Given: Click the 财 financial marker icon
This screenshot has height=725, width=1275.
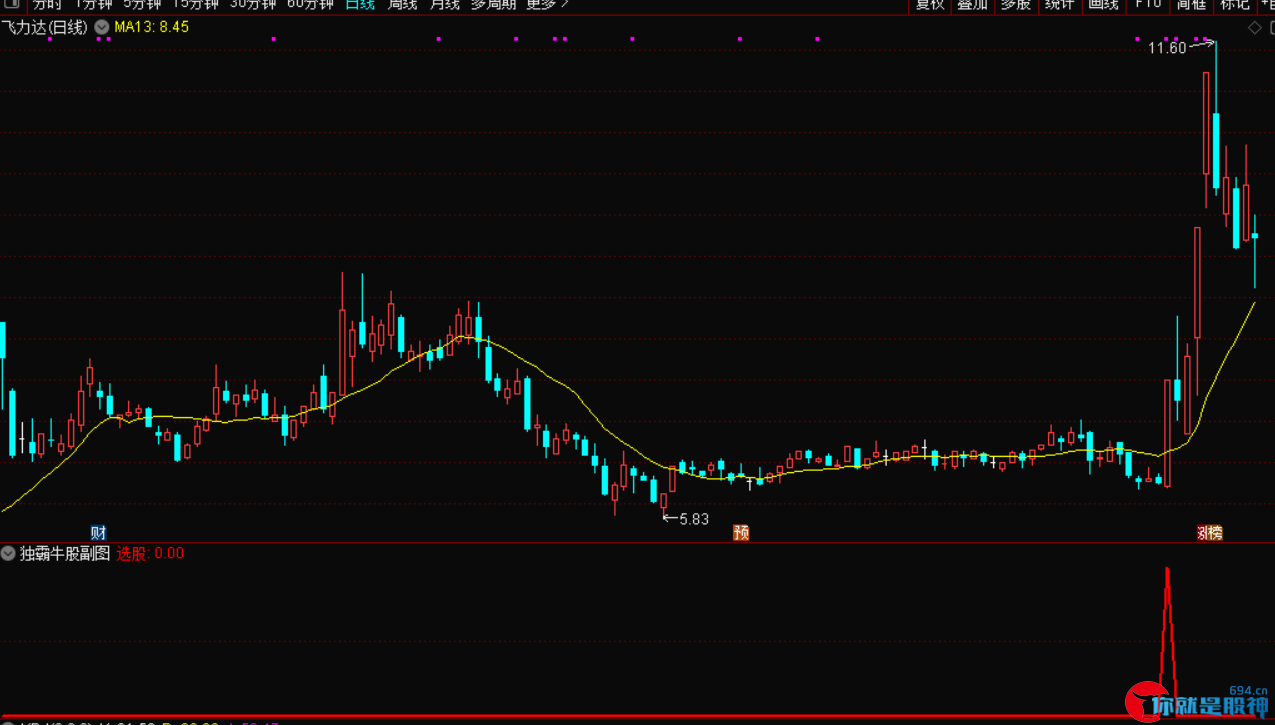Looking at the screenshot, I should [x=98, y=533].
